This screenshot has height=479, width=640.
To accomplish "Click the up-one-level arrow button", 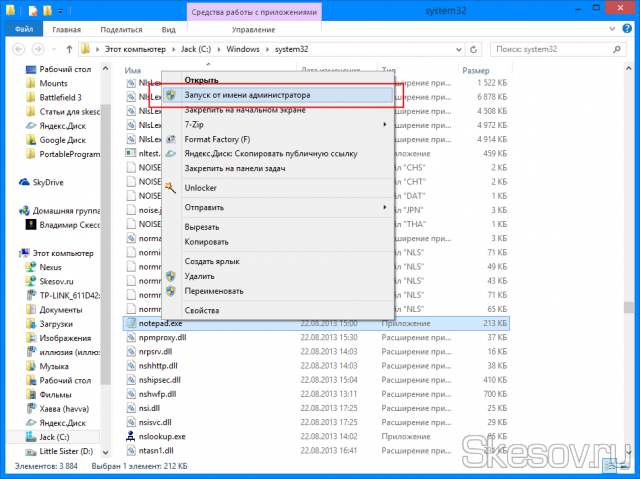I will [x=67, y=48].
